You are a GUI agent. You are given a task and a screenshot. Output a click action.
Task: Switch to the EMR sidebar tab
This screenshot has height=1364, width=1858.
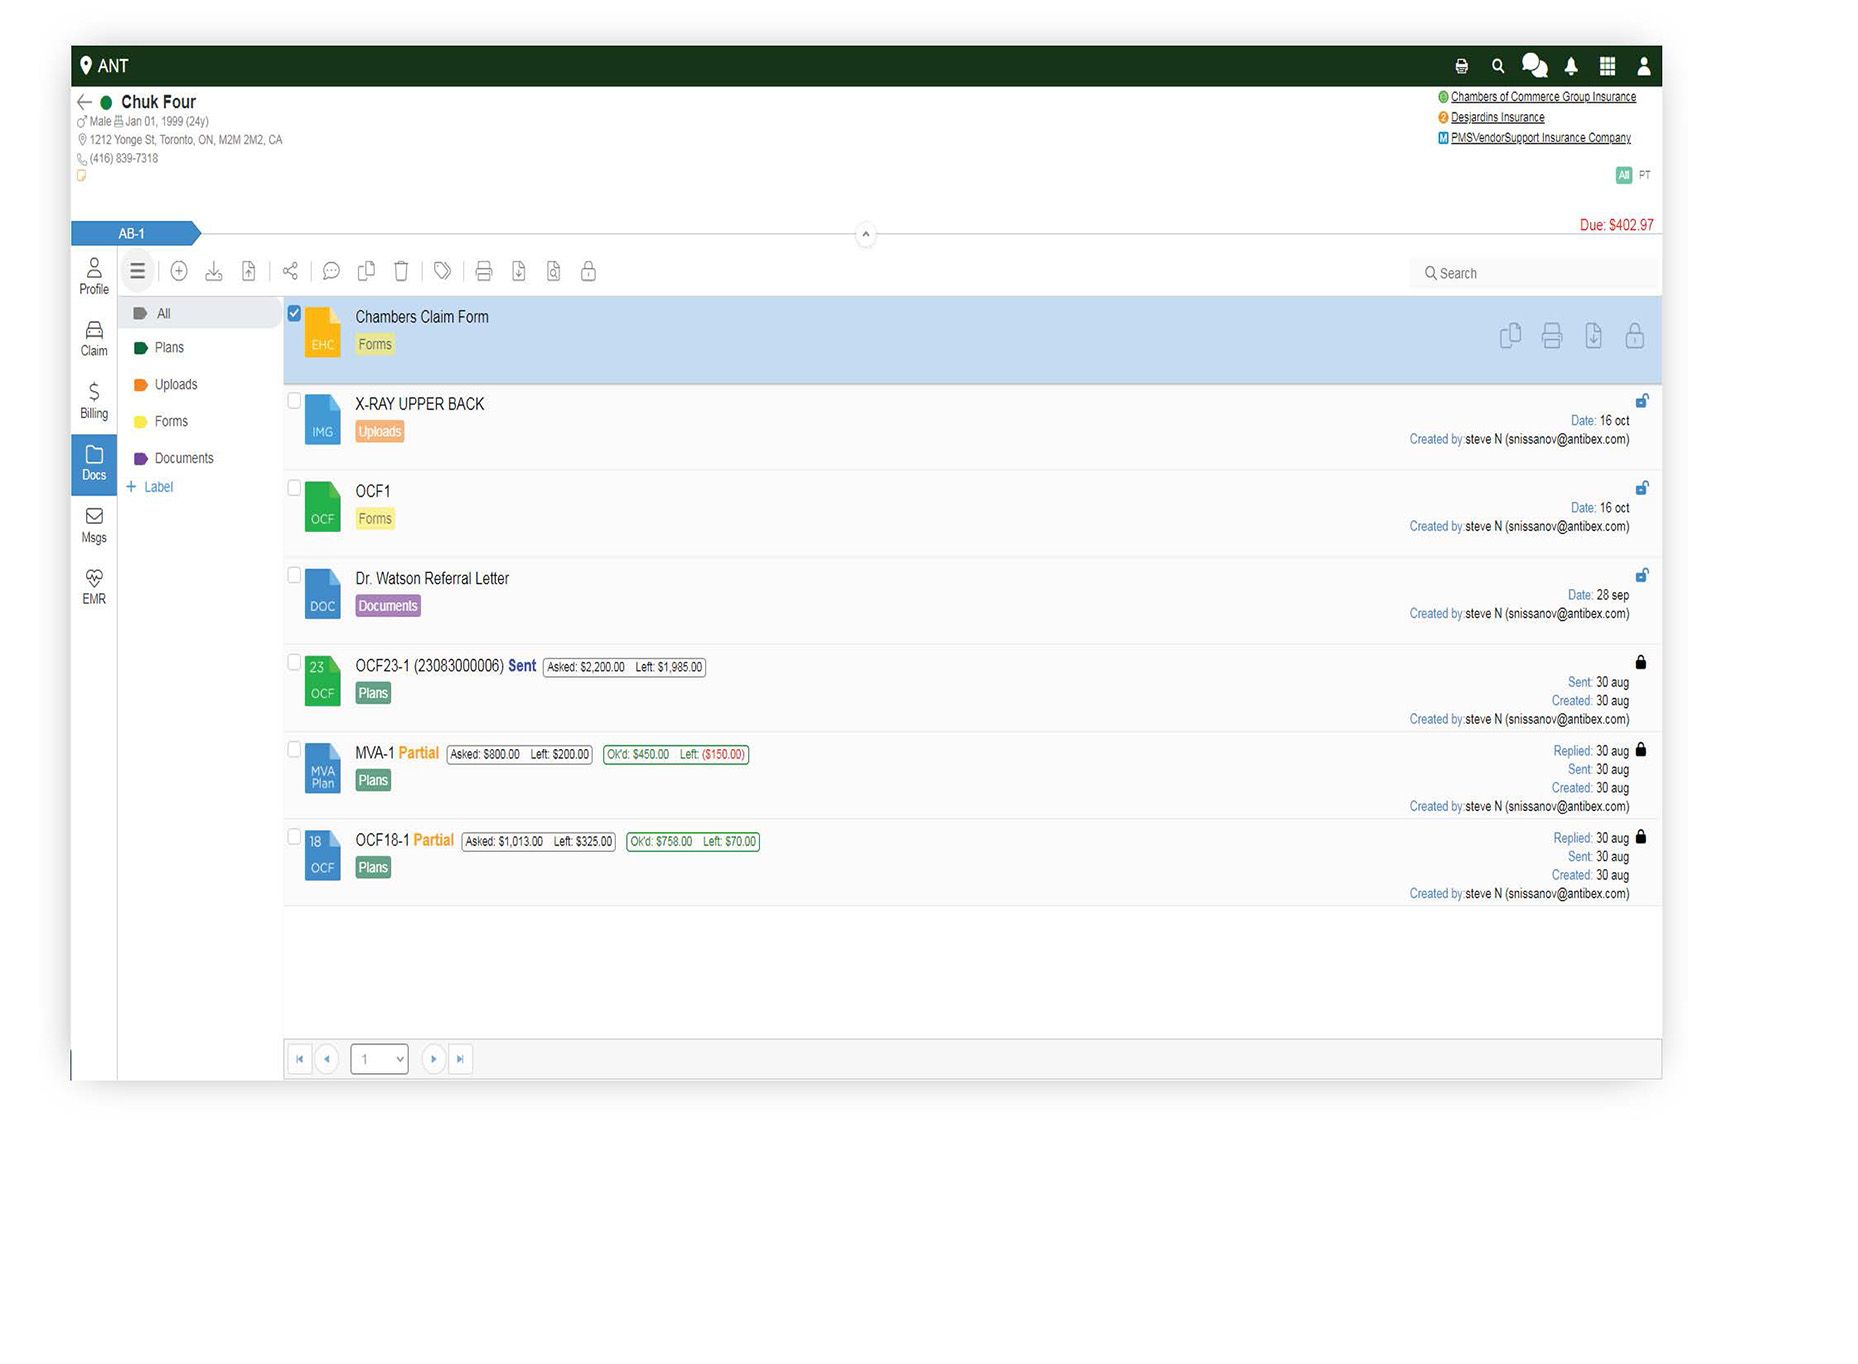(x=94, y=586)
